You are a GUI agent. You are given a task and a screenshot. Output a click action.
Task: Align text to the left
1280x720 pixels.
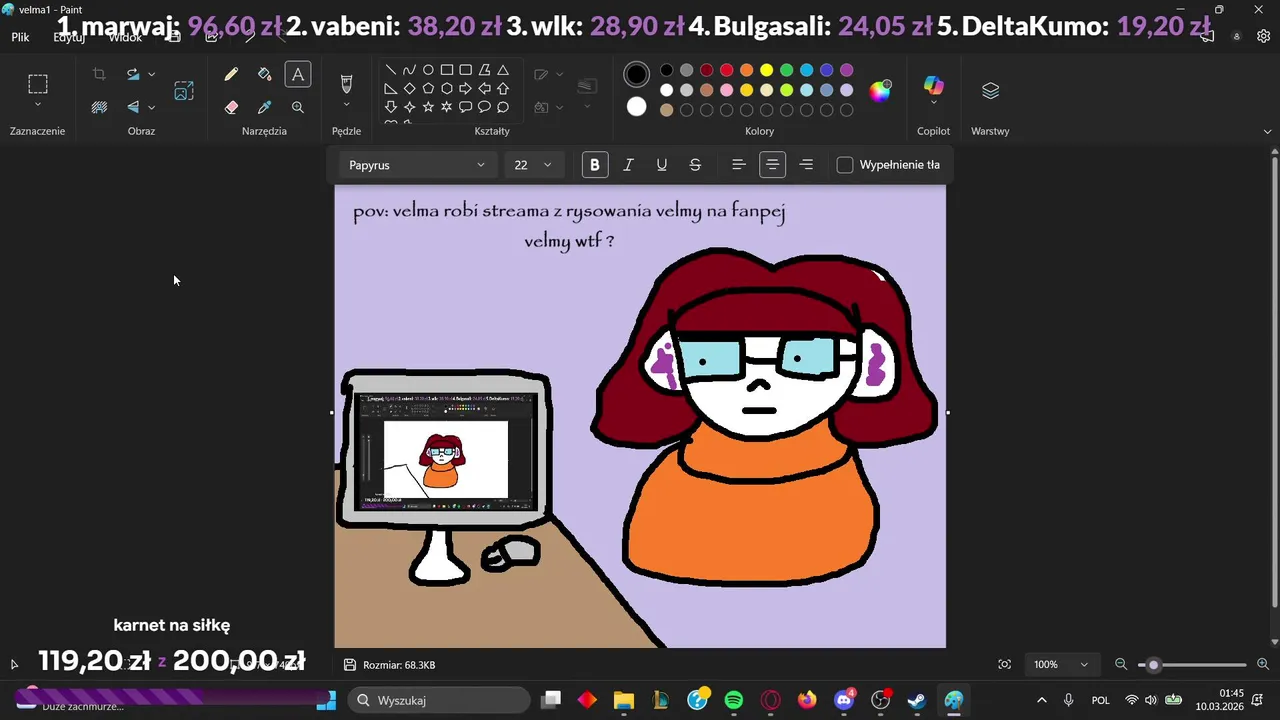739,165
